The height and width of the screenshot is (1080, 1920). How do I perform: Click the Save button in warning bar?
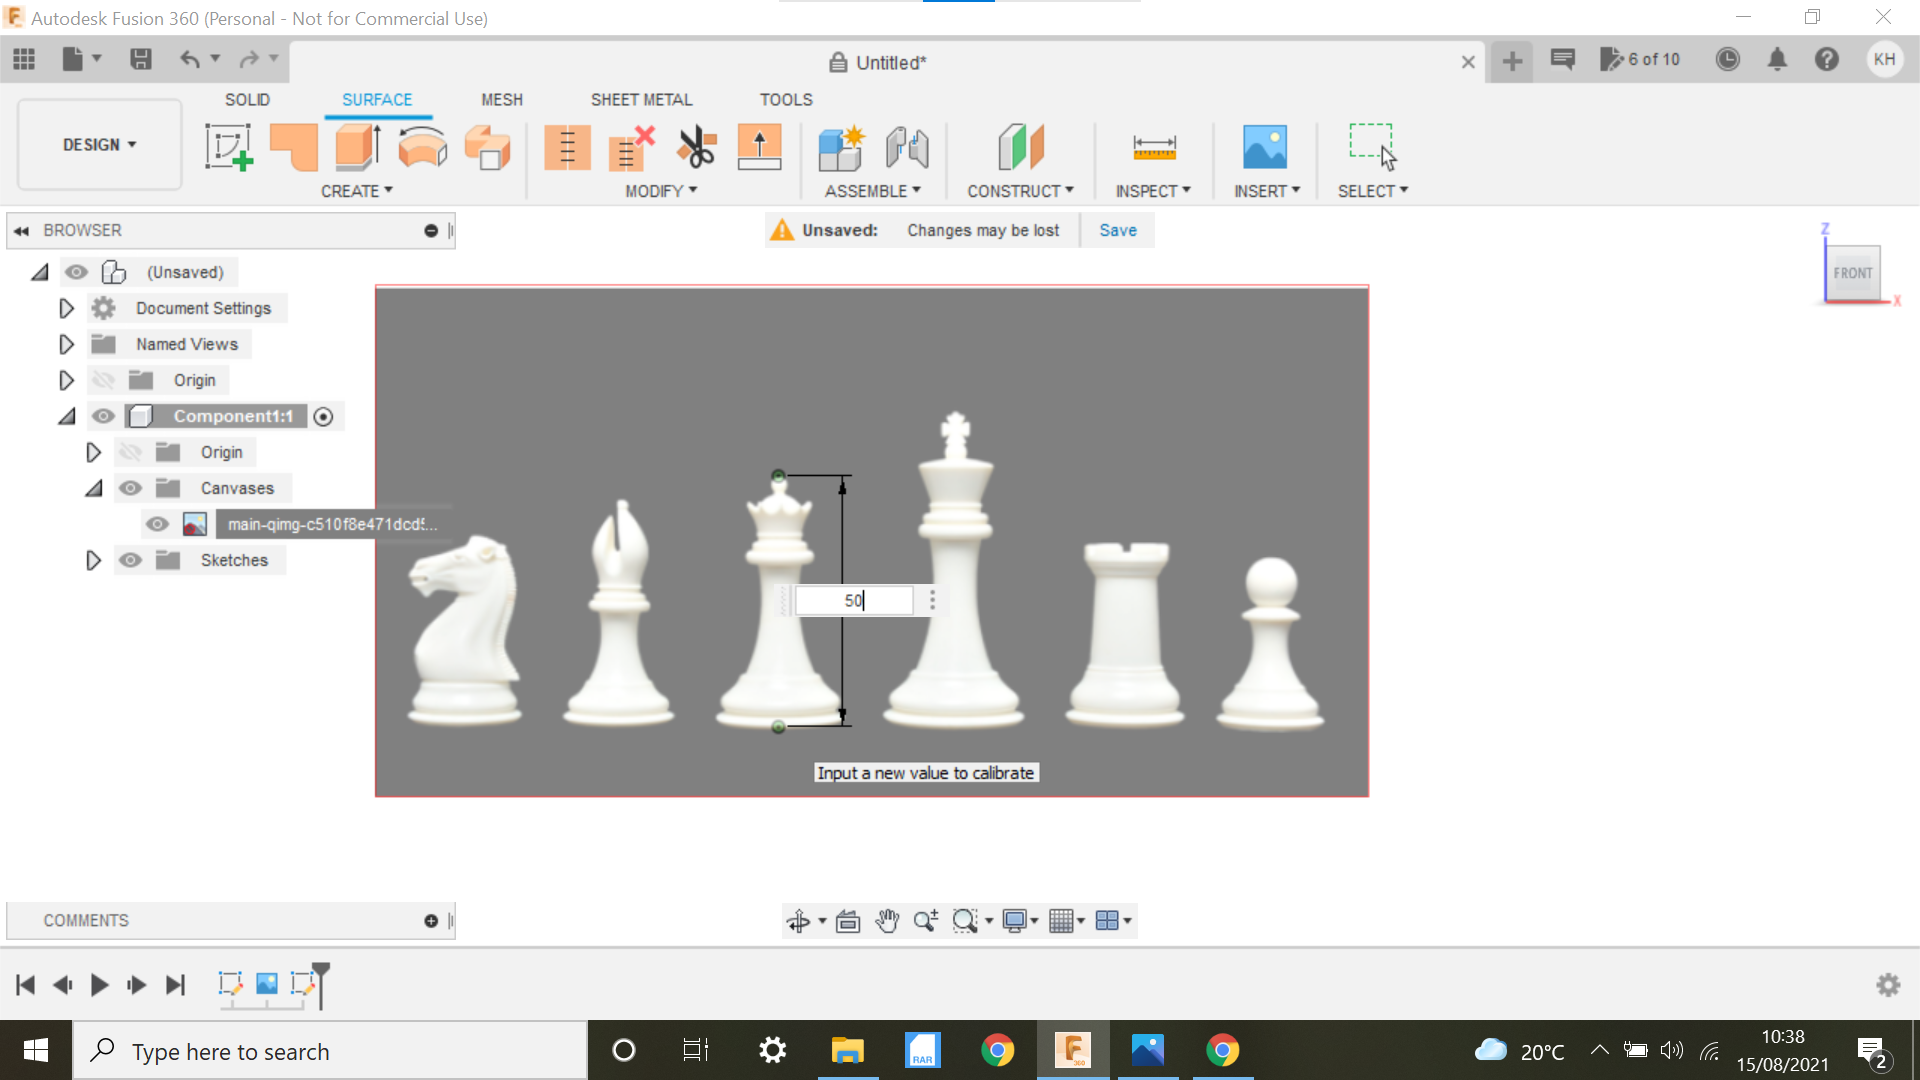point(1117,230)
